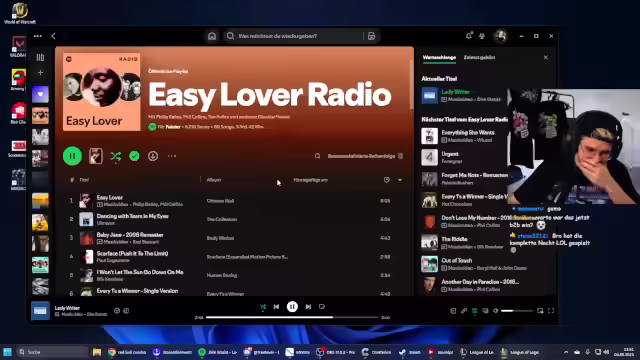Toggle repeat in the player bar

(x=322, y=307)
